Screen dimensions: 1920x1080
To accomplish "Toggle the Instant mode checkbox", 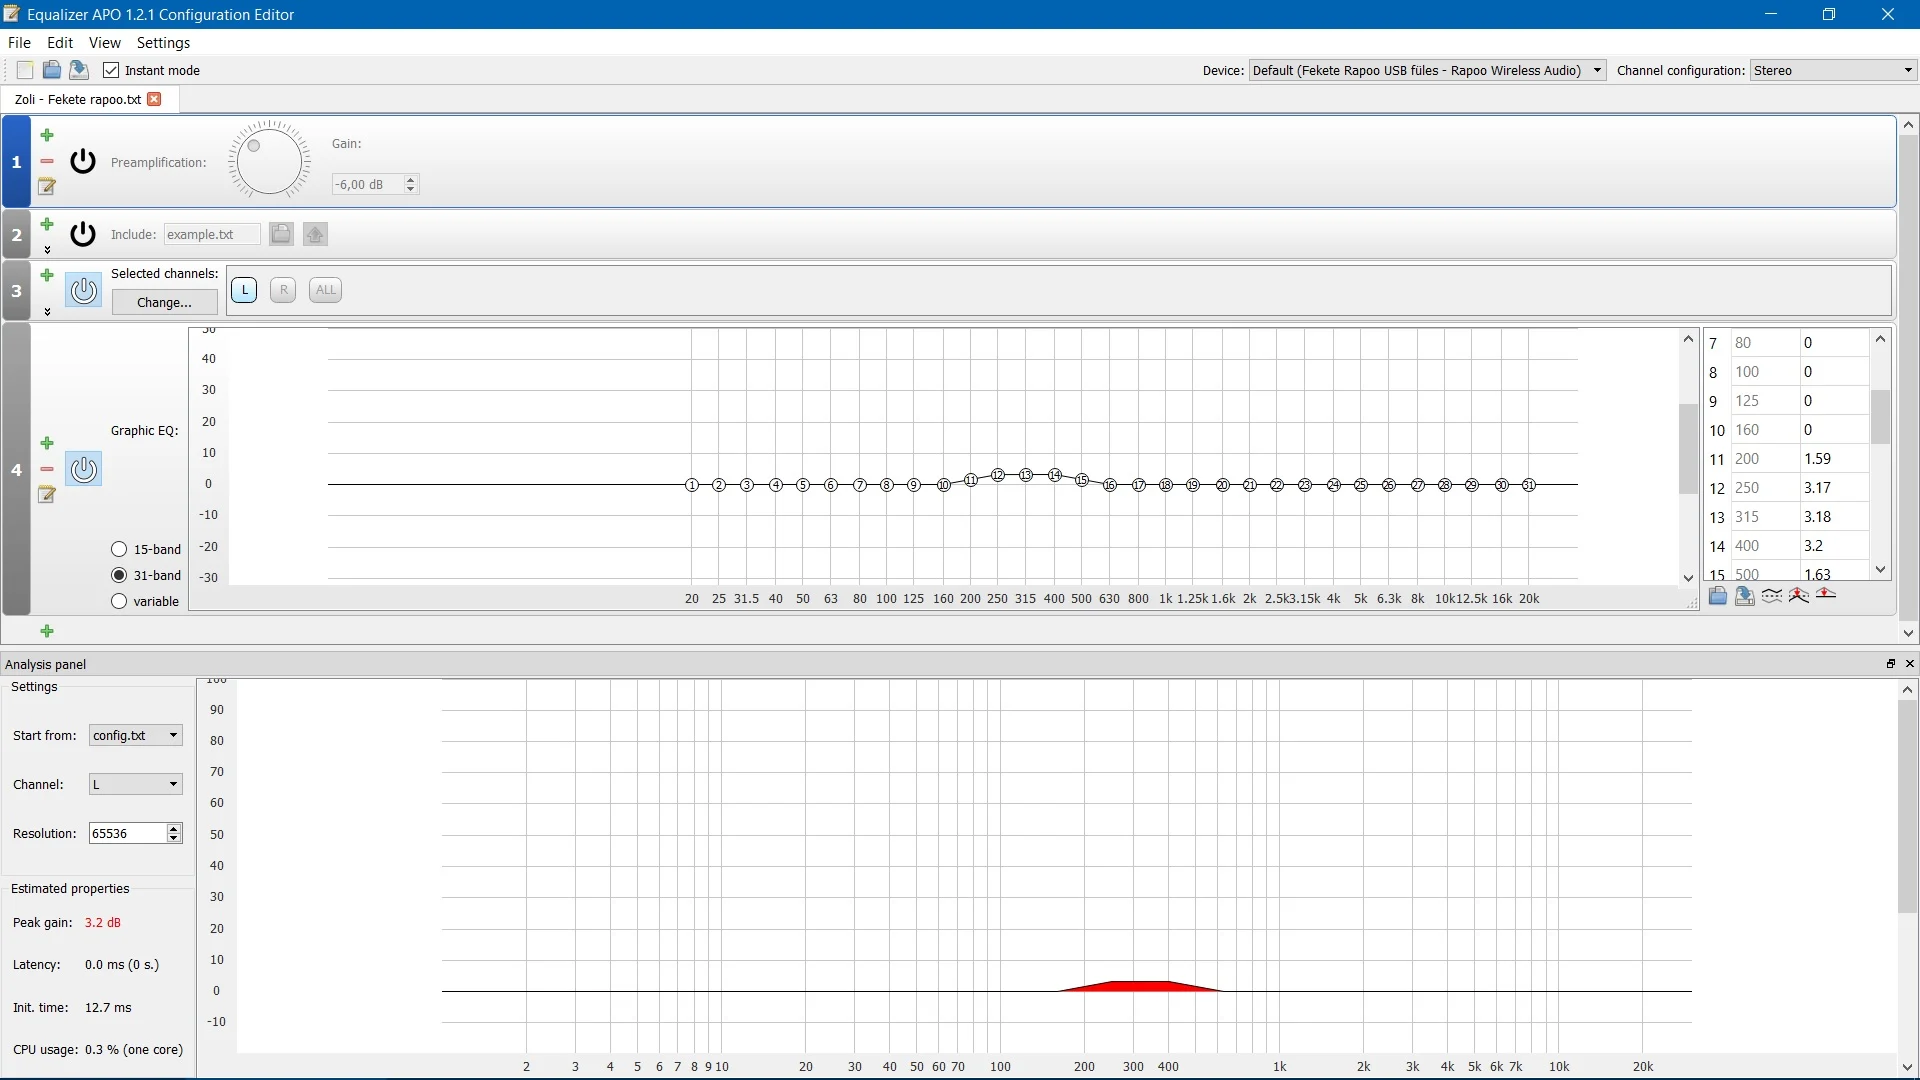I will coord(111,70).
